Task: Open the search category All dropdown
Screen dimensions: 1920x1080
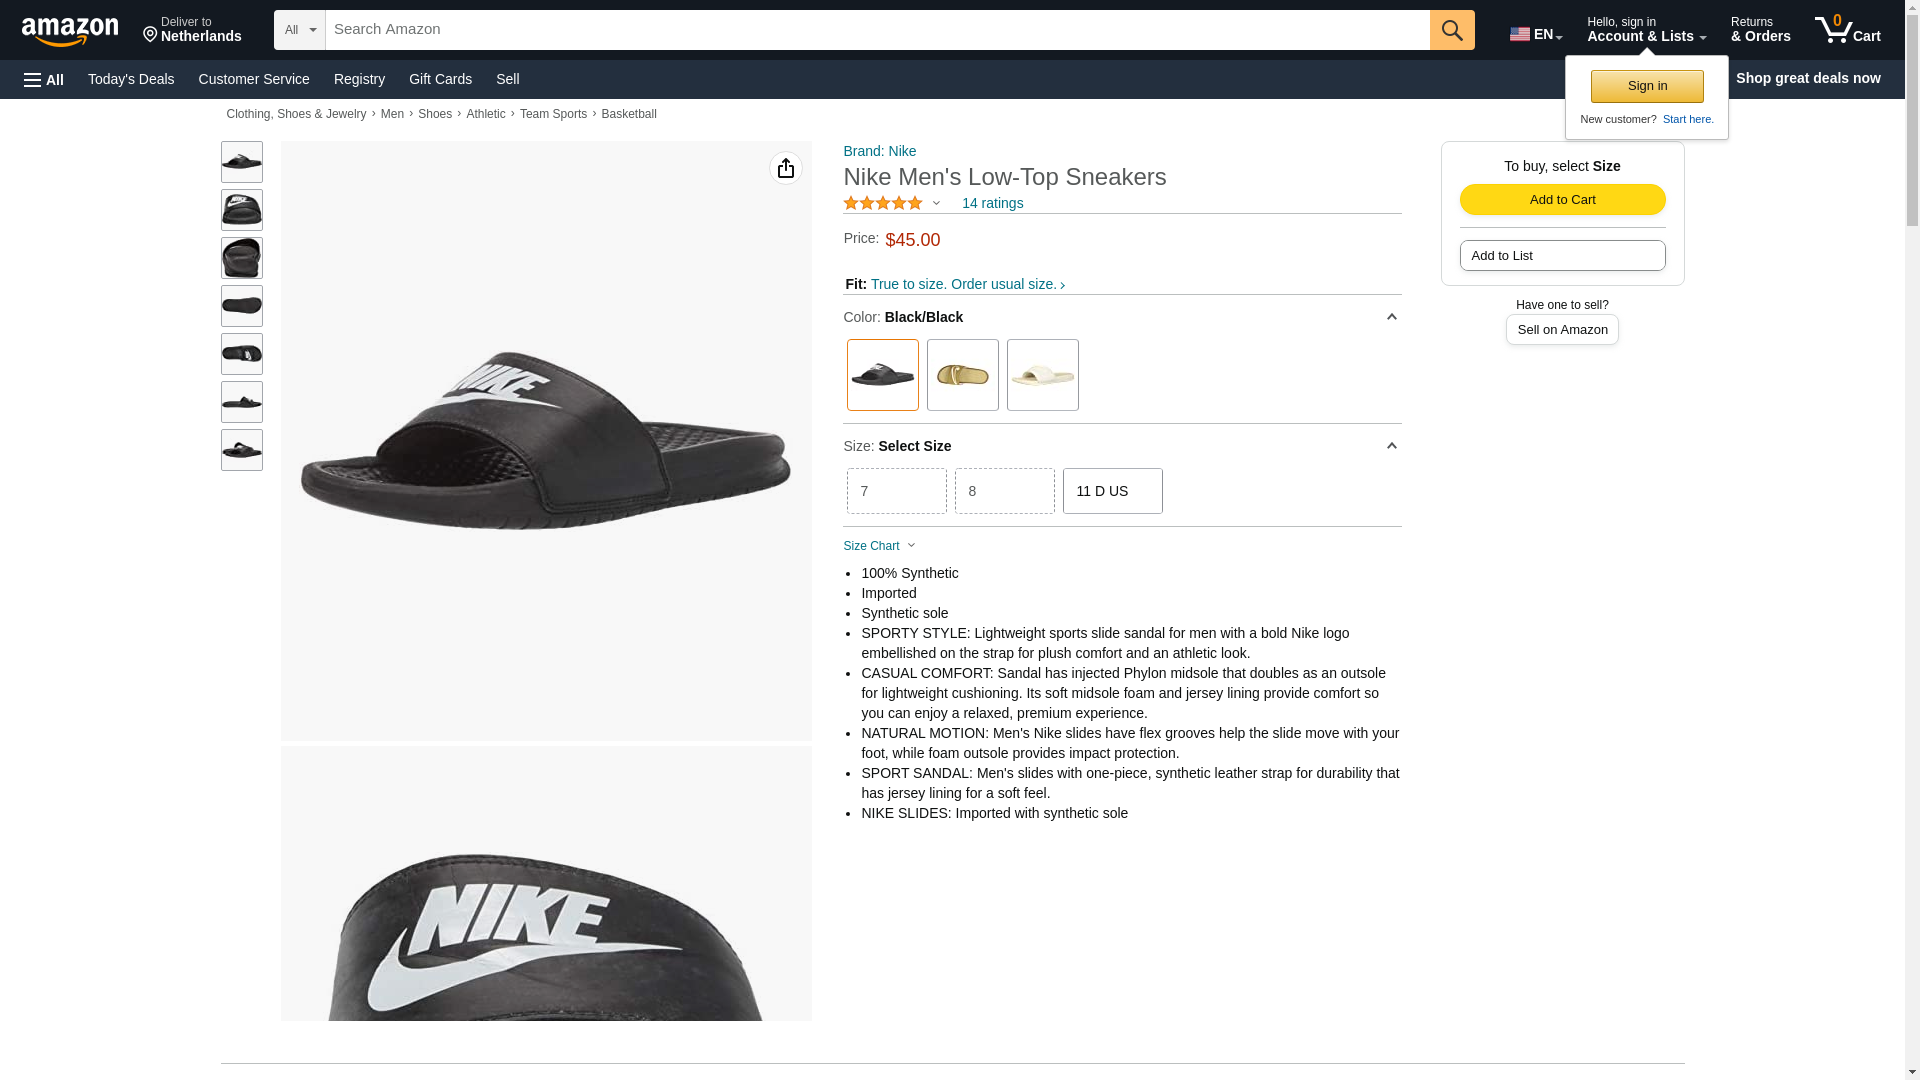Action: coord(299,30)
